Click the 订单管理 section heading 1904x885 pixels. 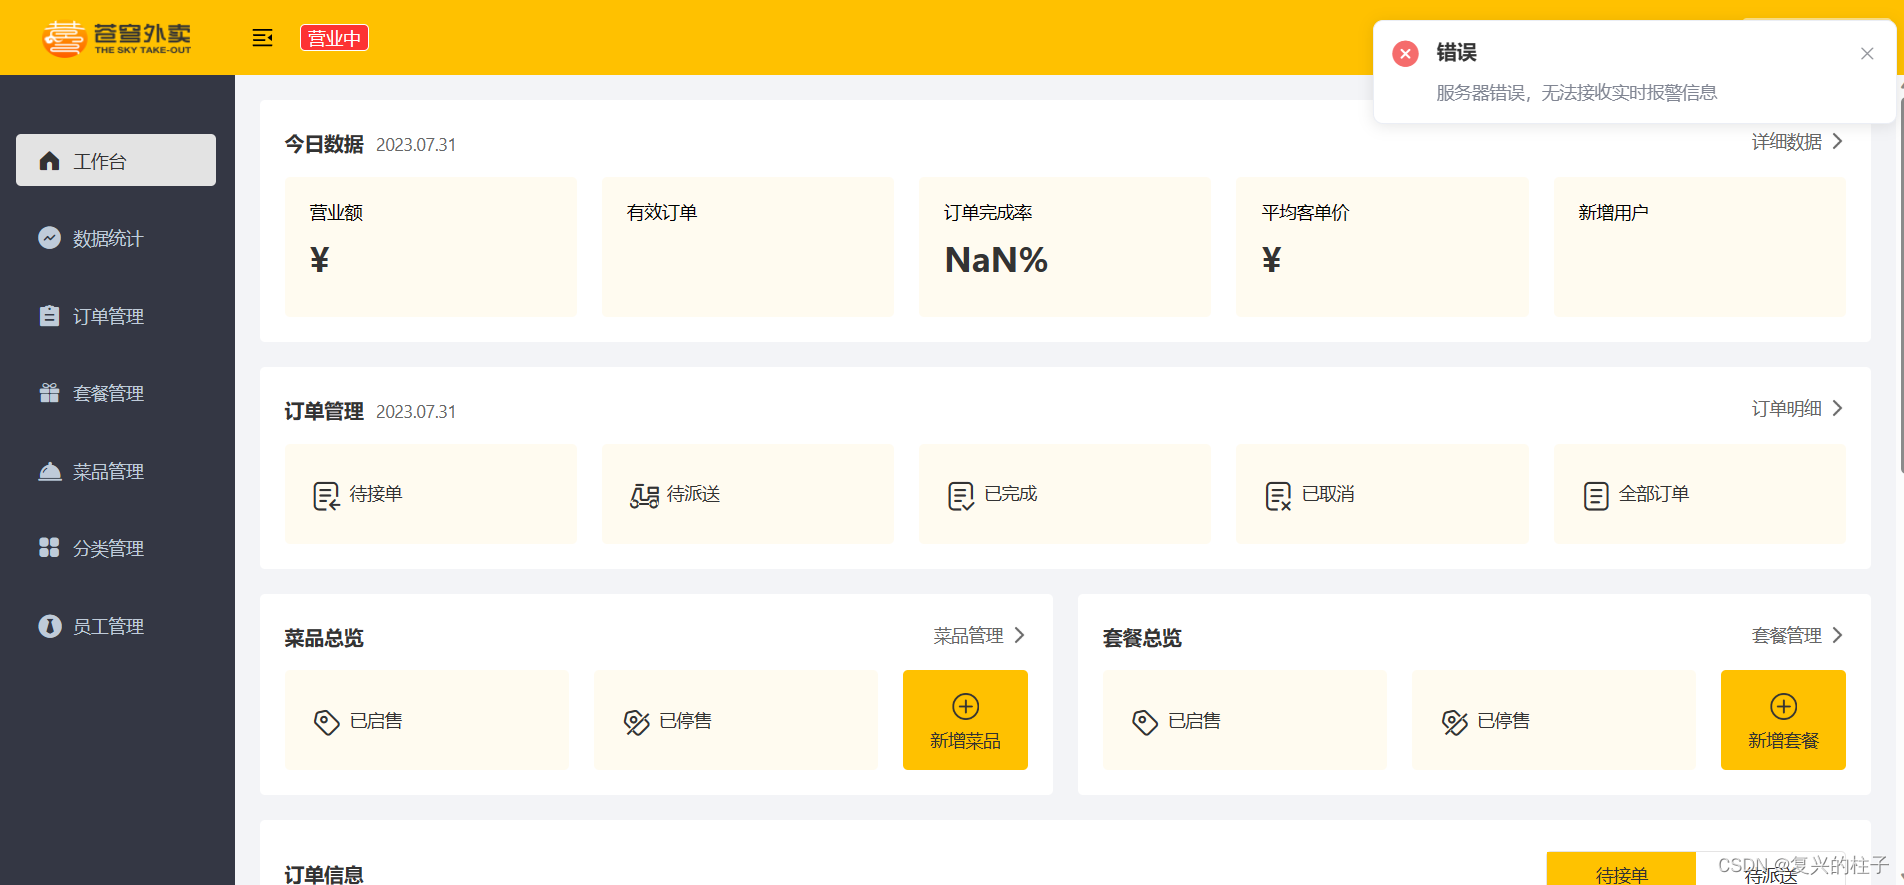tap(324, 411)
